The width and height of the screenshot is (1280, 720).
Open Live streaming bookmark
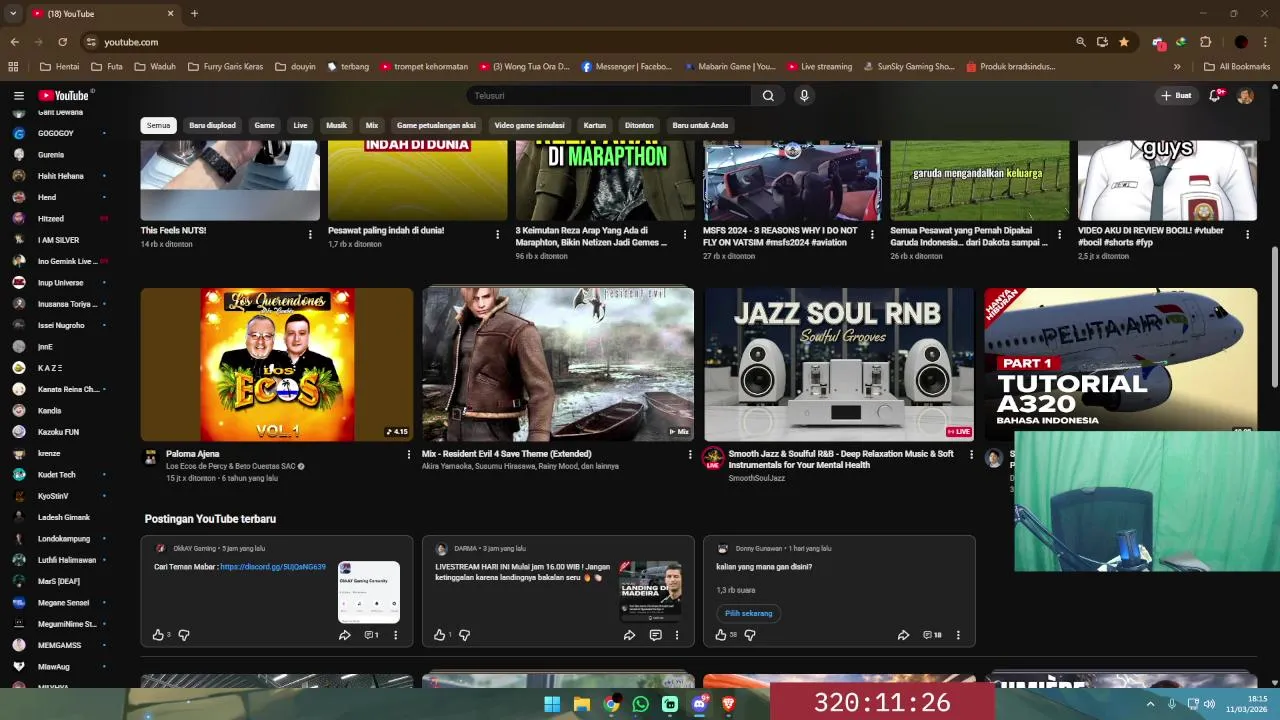click(819, 67)
